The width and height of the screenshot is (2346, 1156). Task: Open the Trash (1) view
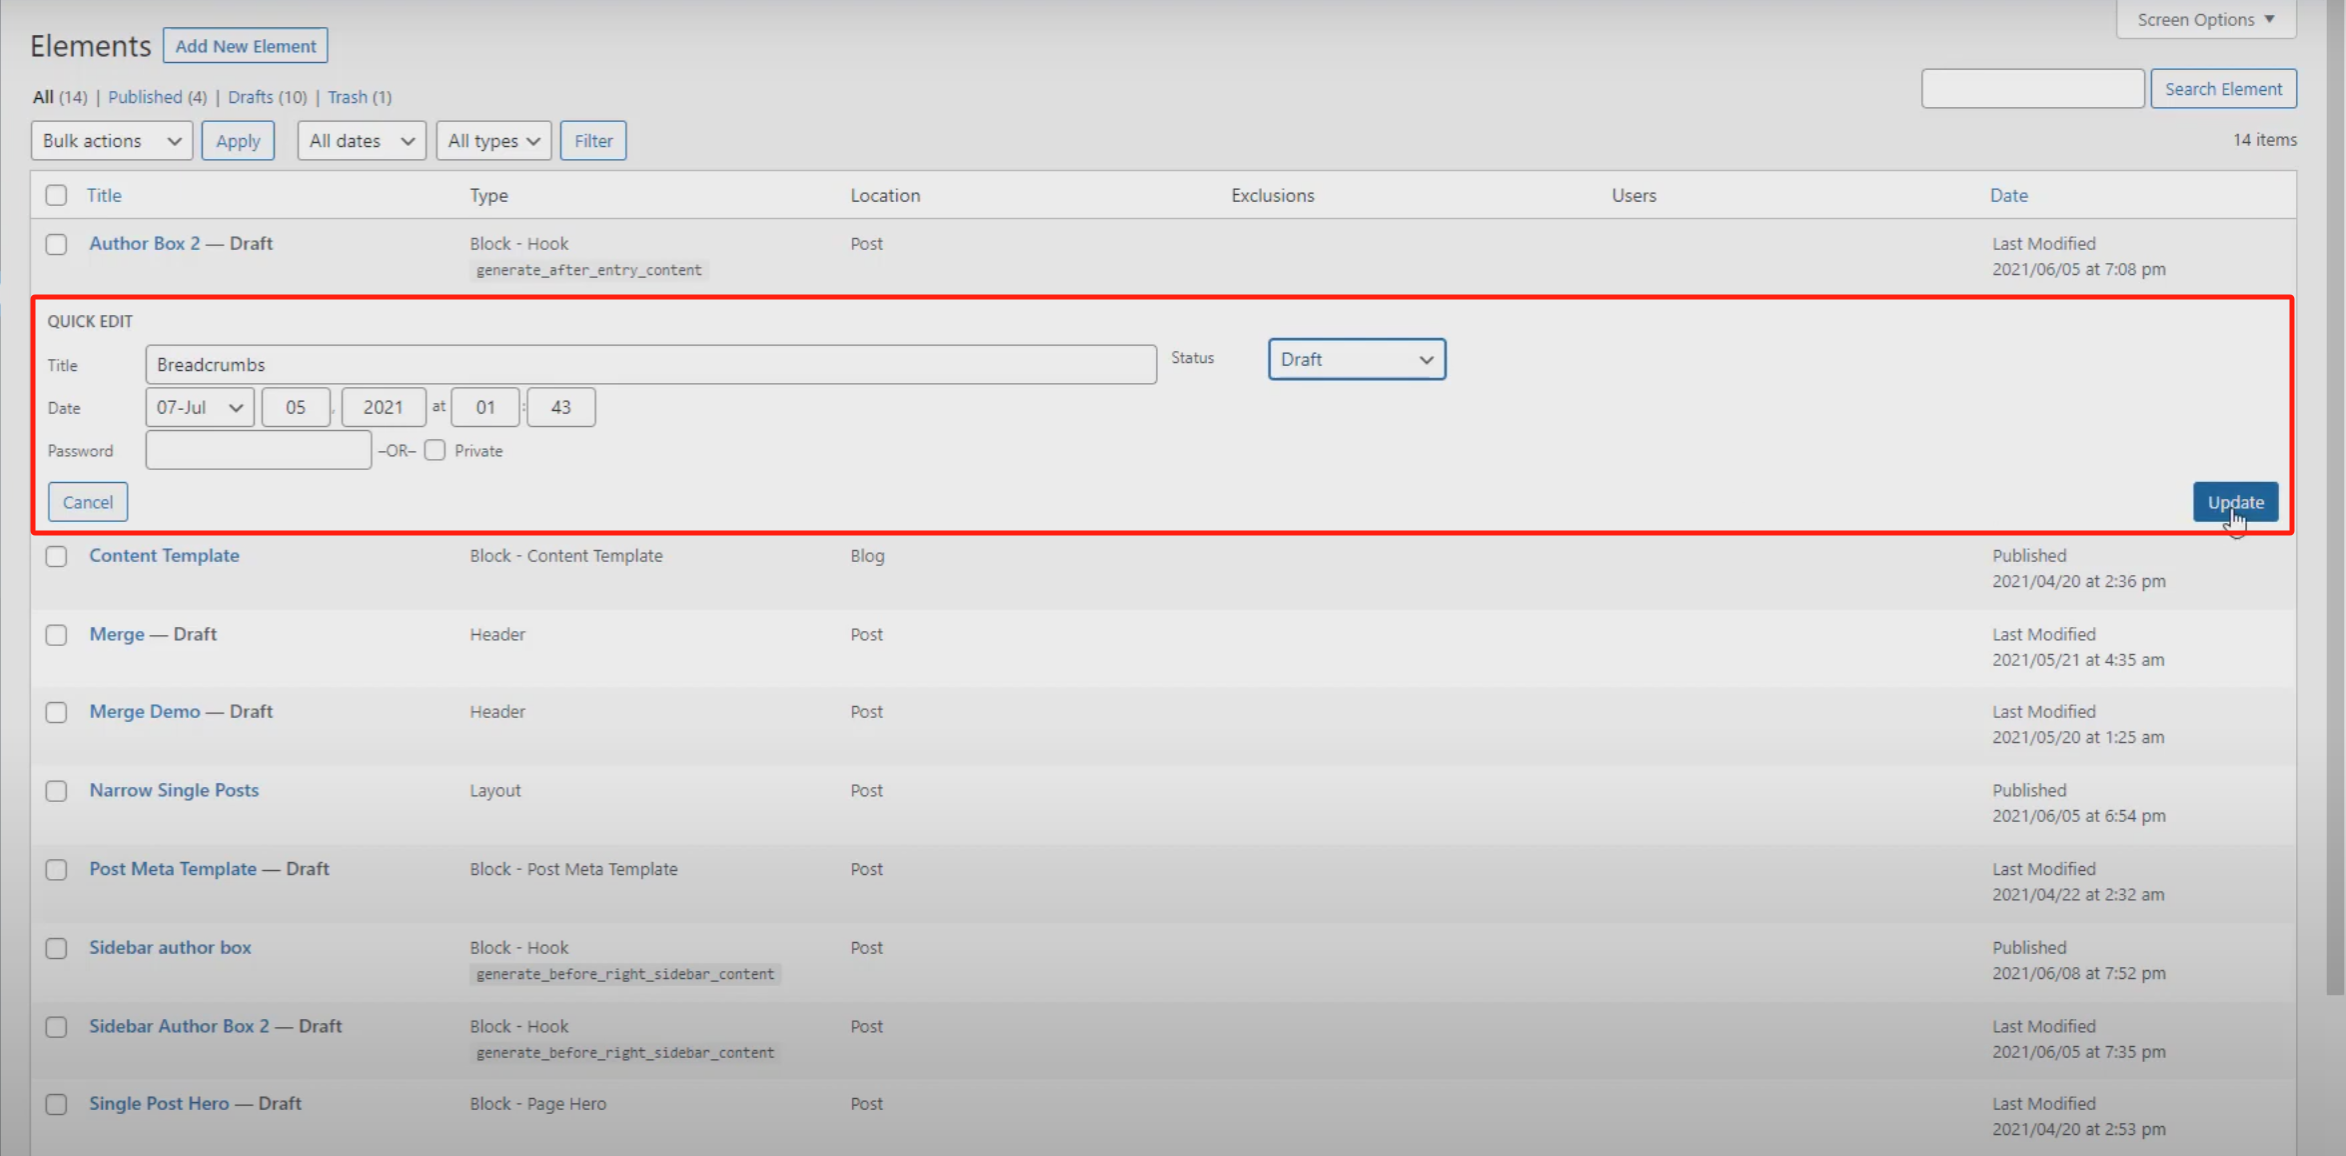359,97
